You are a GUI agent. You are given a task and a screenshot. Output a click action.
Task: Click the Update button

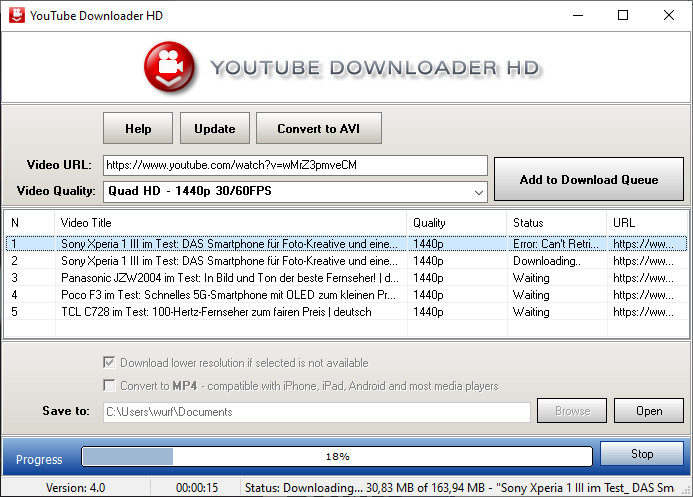pyautogui.click(x=214, y=128)
